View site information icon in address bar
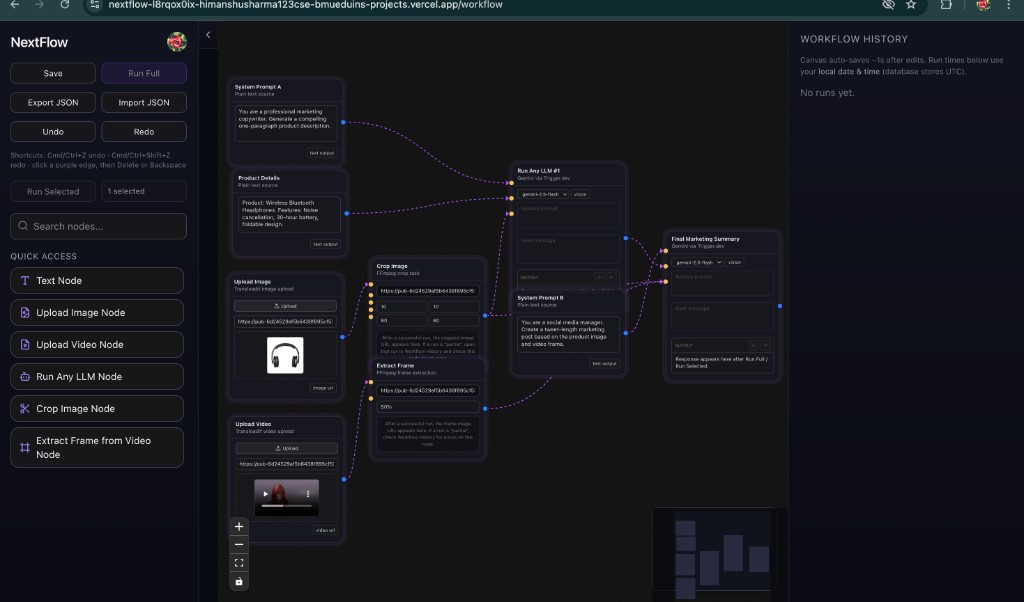The width and height of the screenshot is (1024, 602). coord(95,5)
